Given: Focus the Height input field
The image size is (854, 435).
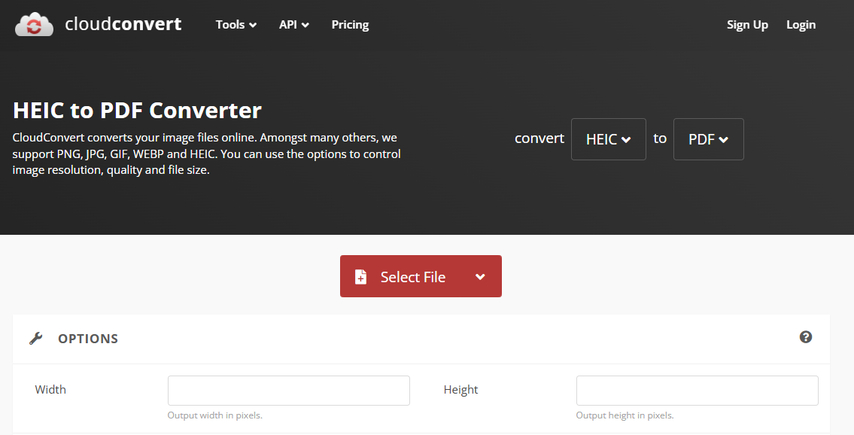Looking at the screenshot, I should [x=697, y=390].
